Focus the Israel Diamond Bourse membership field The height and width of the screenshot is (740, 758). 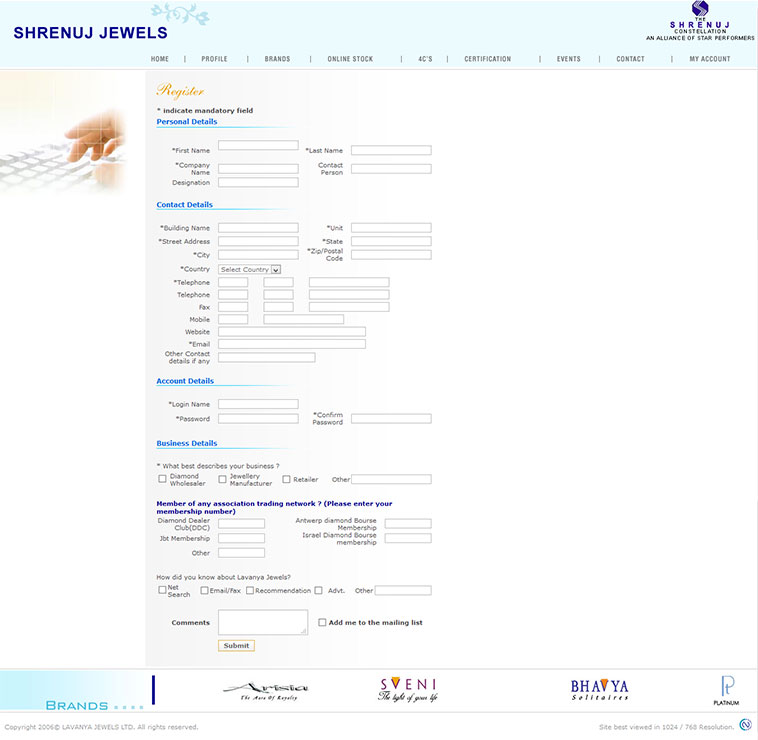pyautogui.click(x=408, y=538)
